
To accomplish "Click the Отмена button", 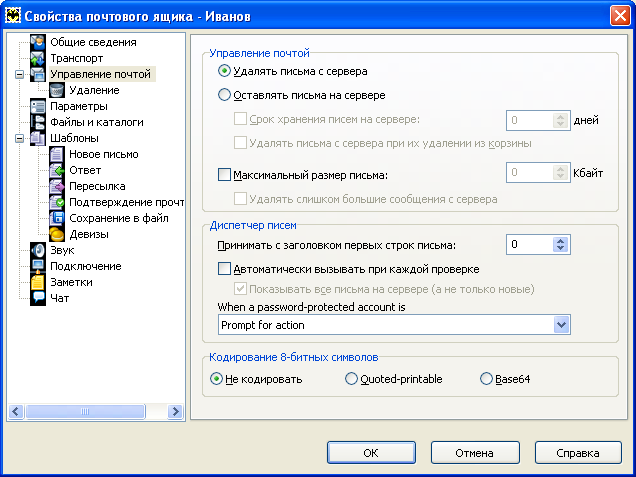I will (475, 453).
